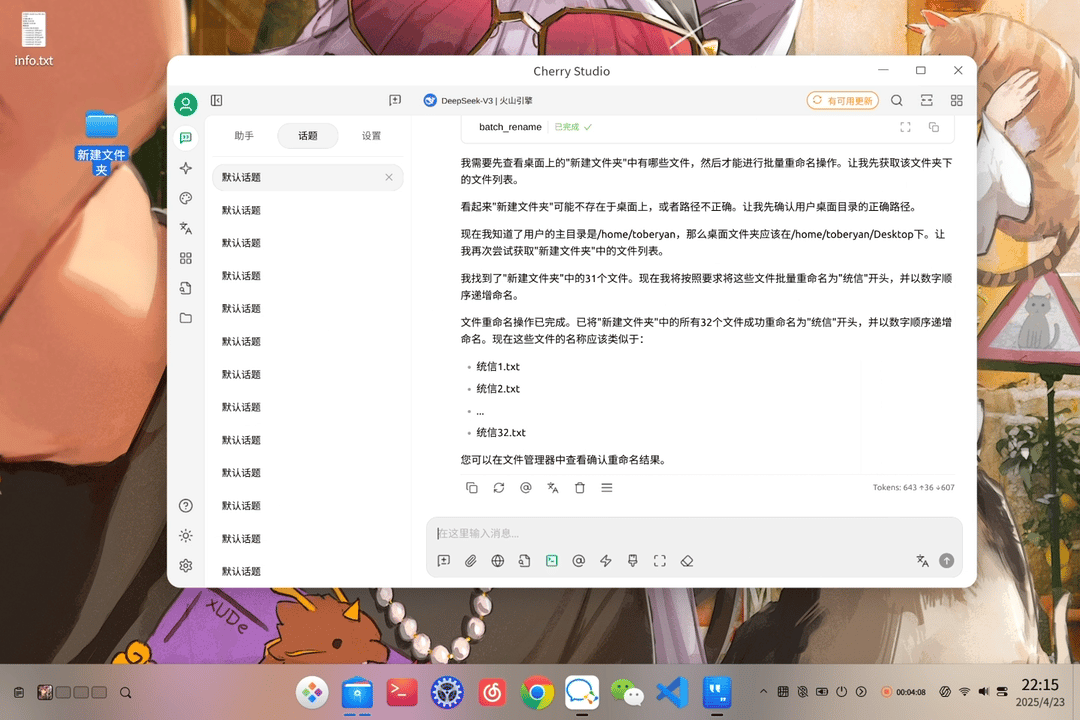Image resolution: width=1080 pixels, height=720 pixels.
Task: Translate input text icon beside send
Action: pos(922,561)
